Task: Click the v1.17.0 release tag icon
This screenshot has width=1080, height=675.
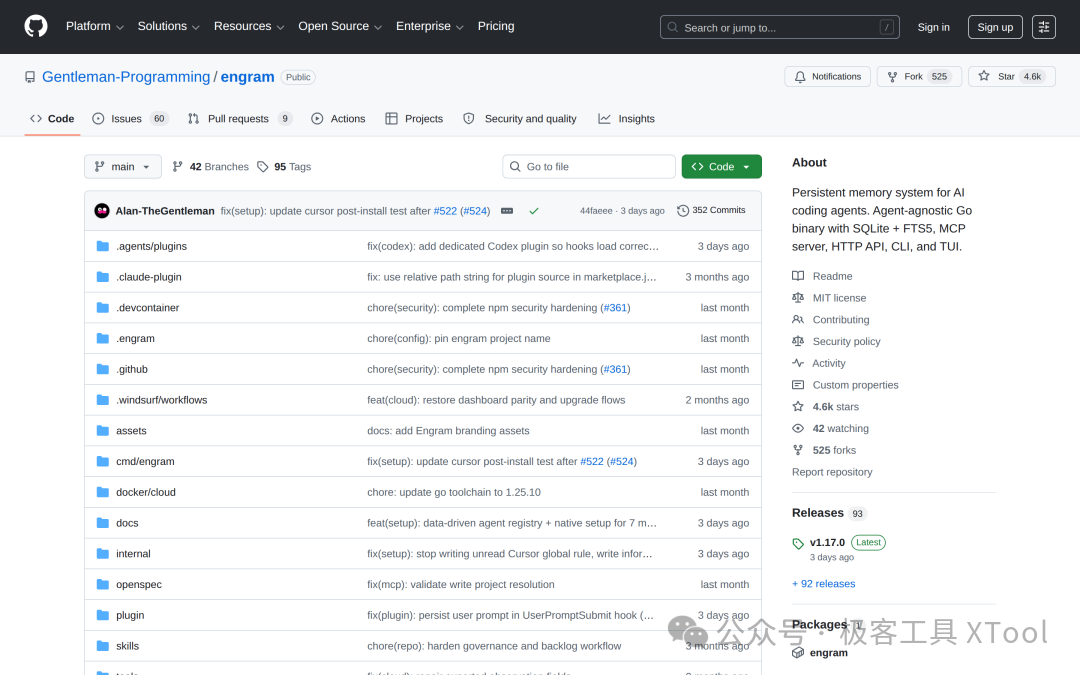Action: pos(798,543)
